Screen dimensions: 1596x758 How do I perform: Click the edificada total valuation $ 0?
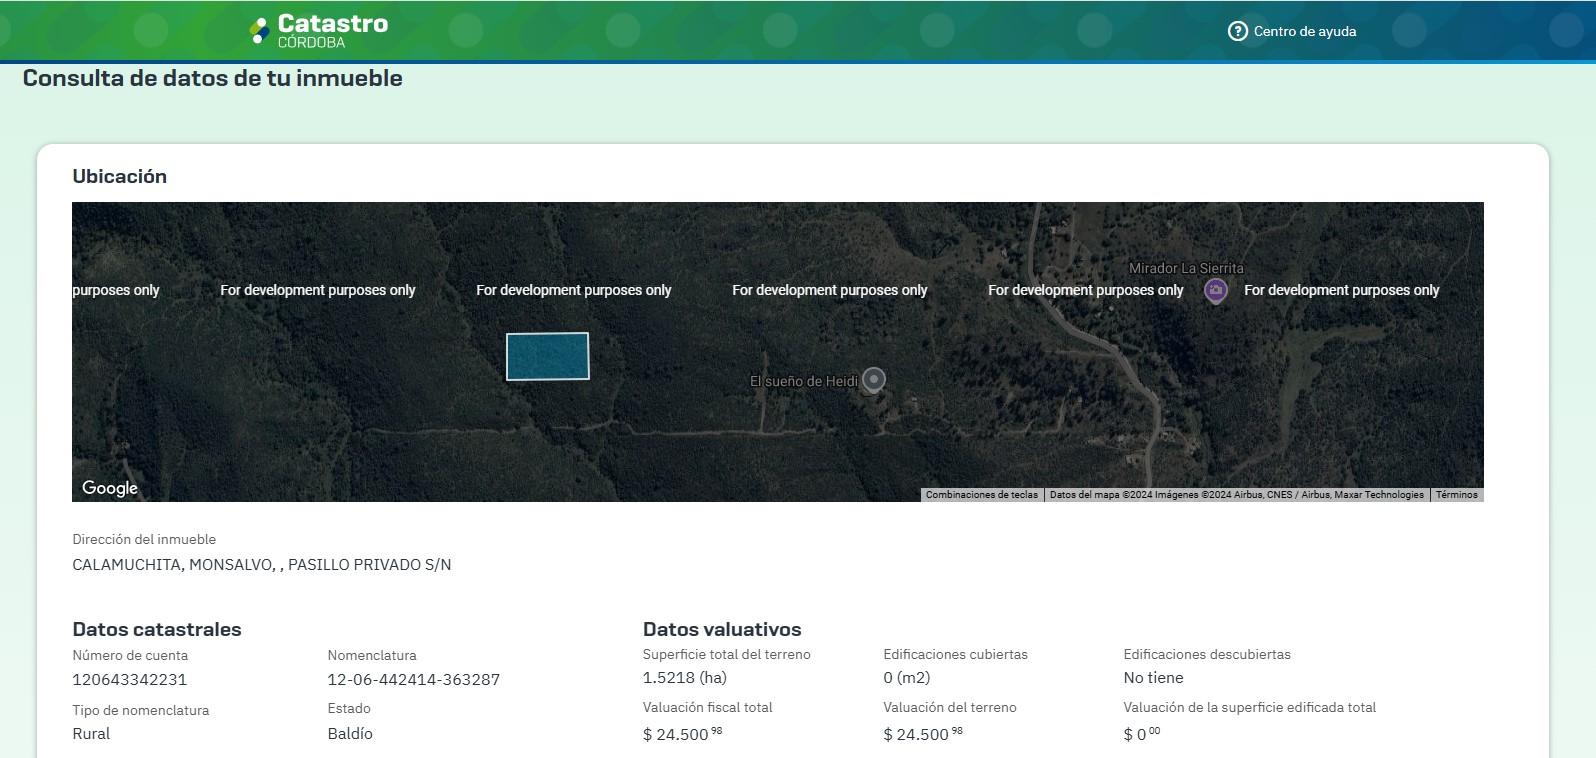point(1142,734)
